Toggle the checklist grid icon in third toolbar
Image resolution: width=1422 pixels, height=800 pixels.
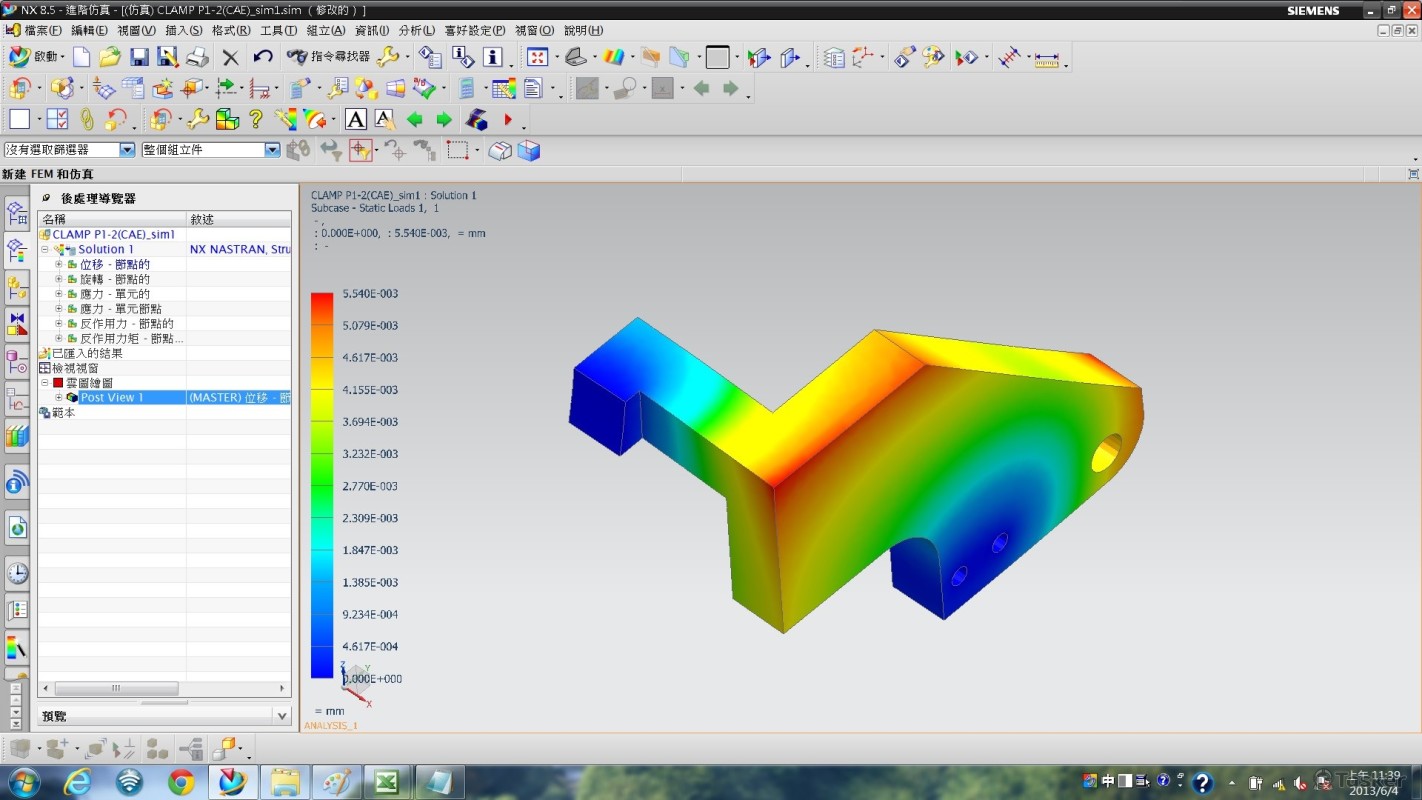point(57,120)
